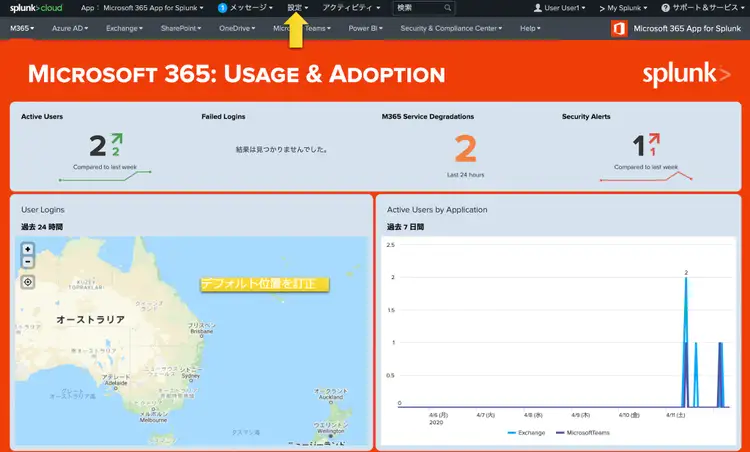Reset map to default position
The image size is (750, 452).
(x=28, y=282)
